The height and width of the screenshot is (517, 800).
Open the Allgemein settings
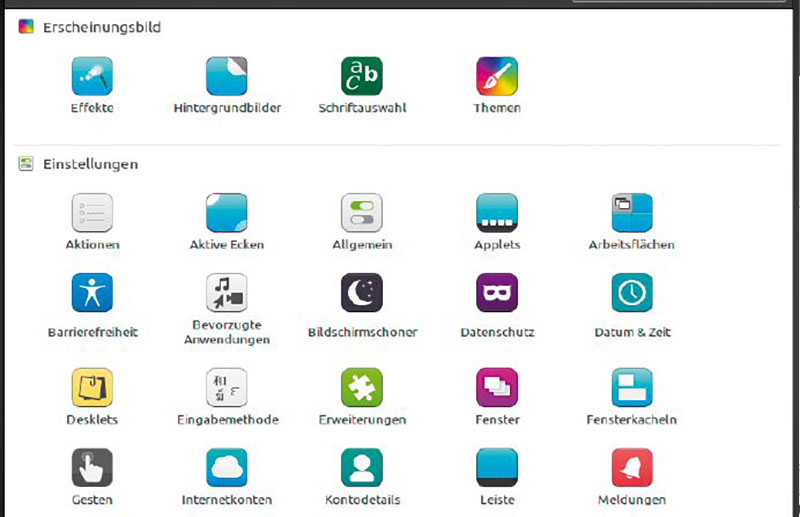362,213
